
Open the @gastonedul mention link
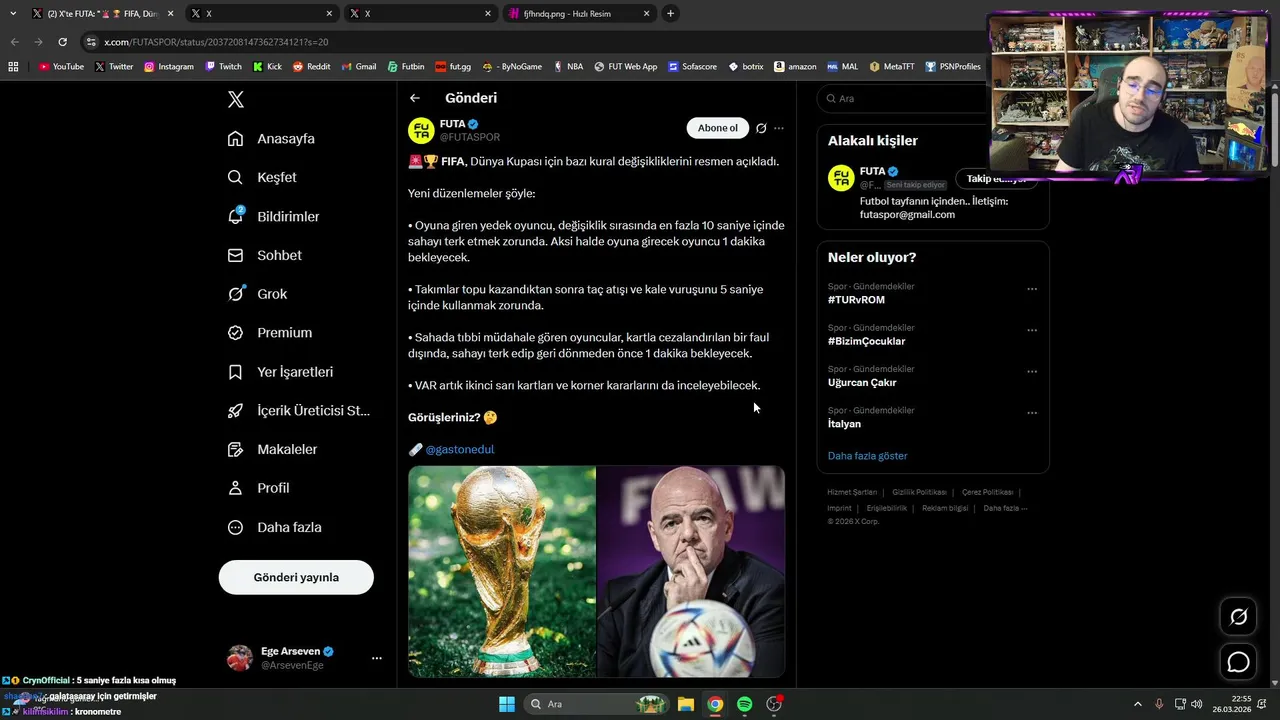(x=460, y=449)
